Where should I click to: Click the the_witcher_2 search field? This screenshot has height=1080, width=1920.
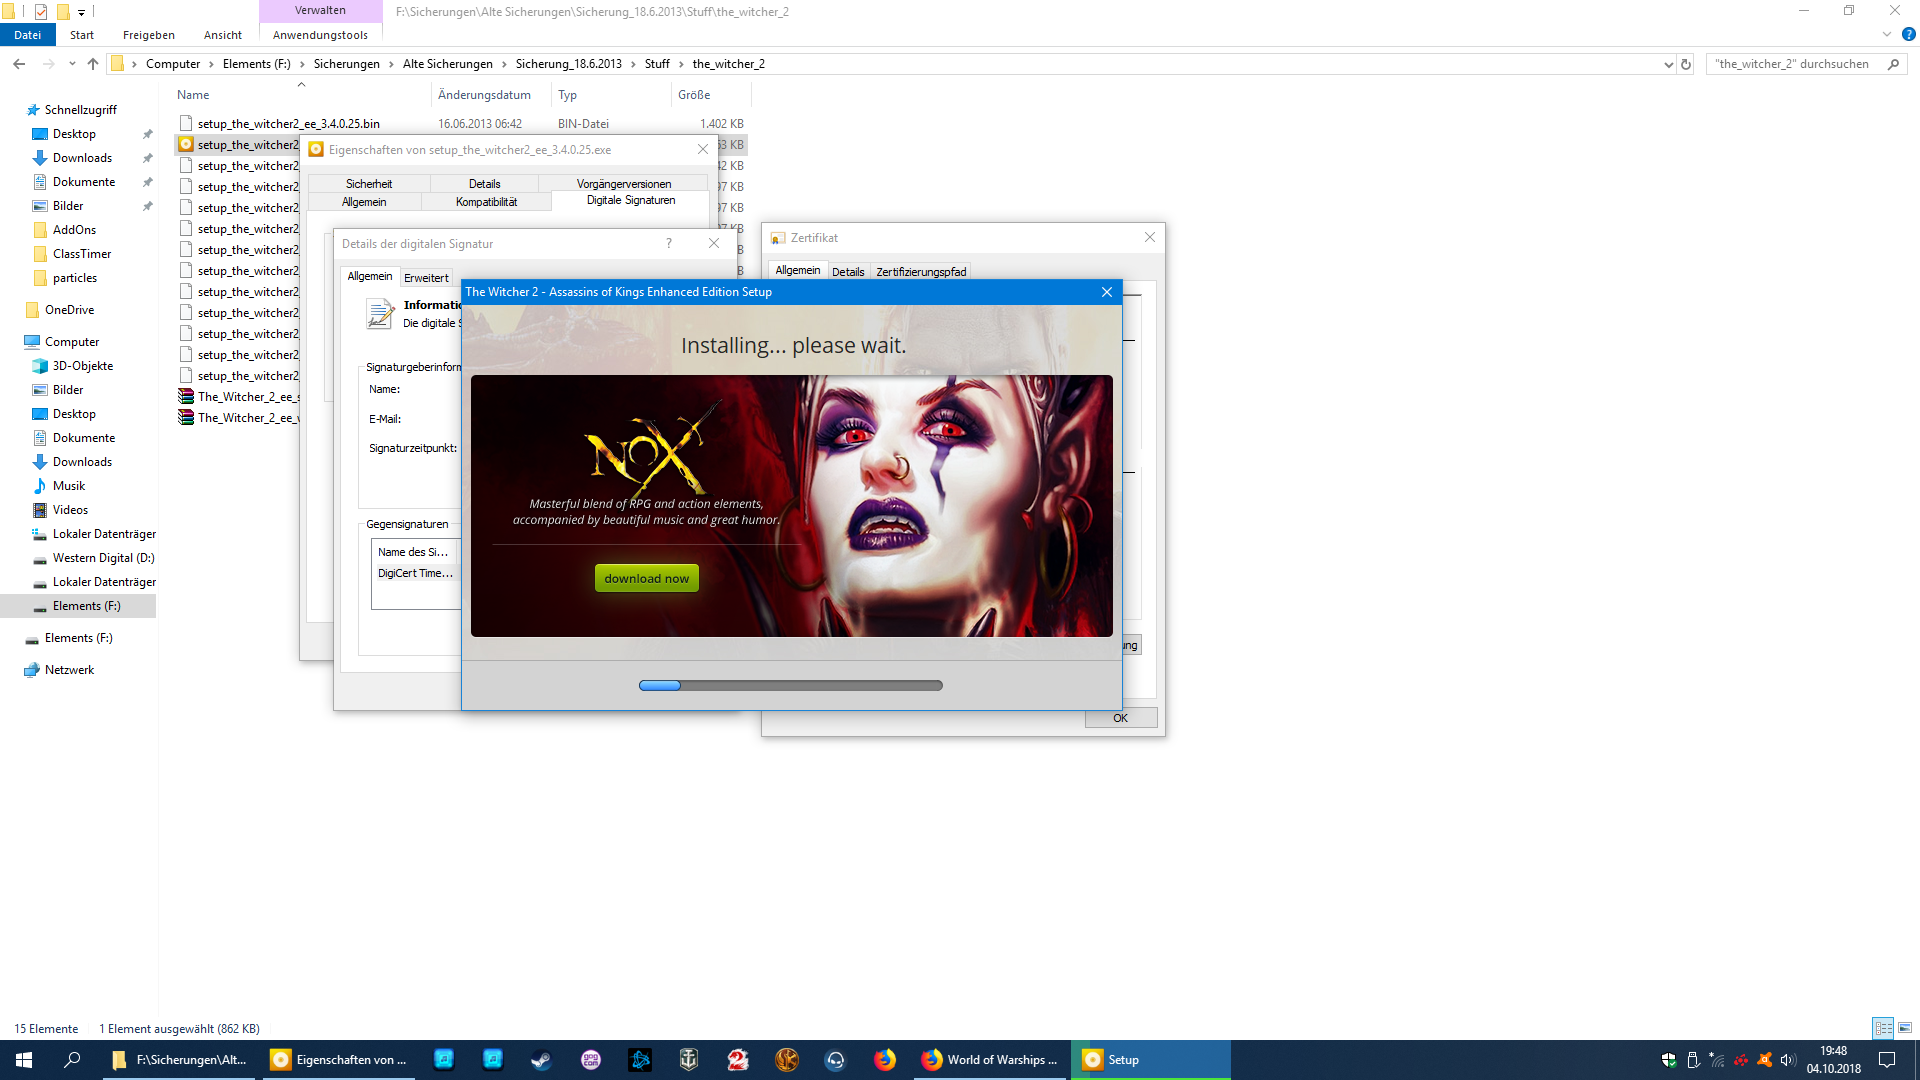(1792, 64)
